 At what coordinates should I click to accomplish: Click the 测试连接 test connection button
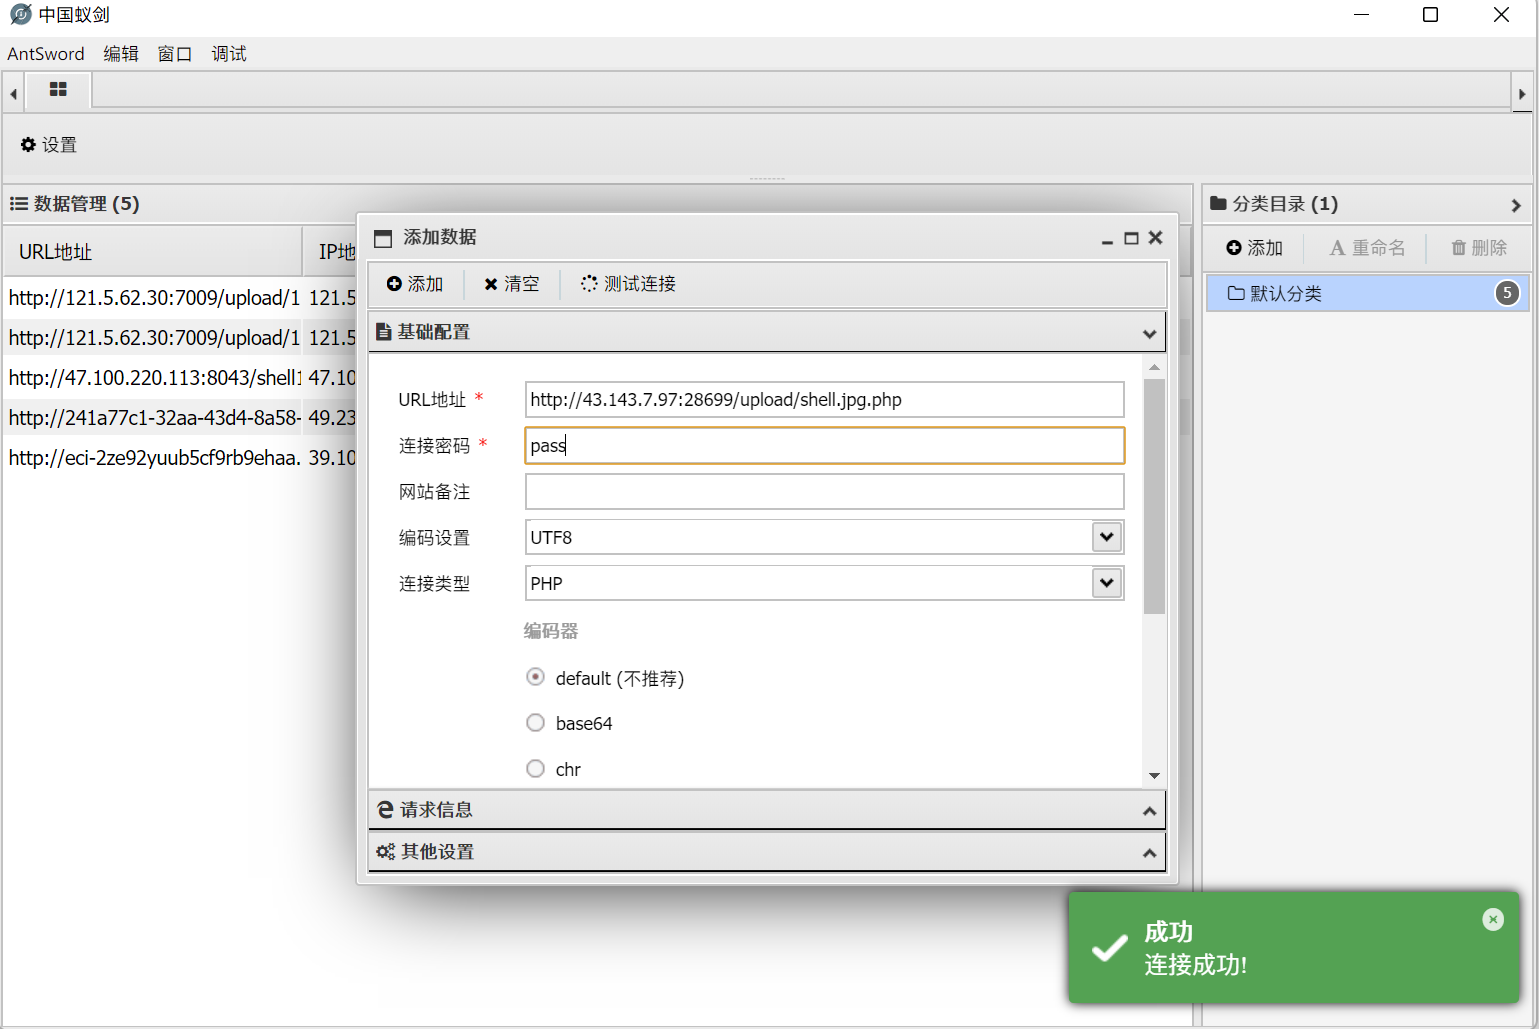[x=628, y=284]
